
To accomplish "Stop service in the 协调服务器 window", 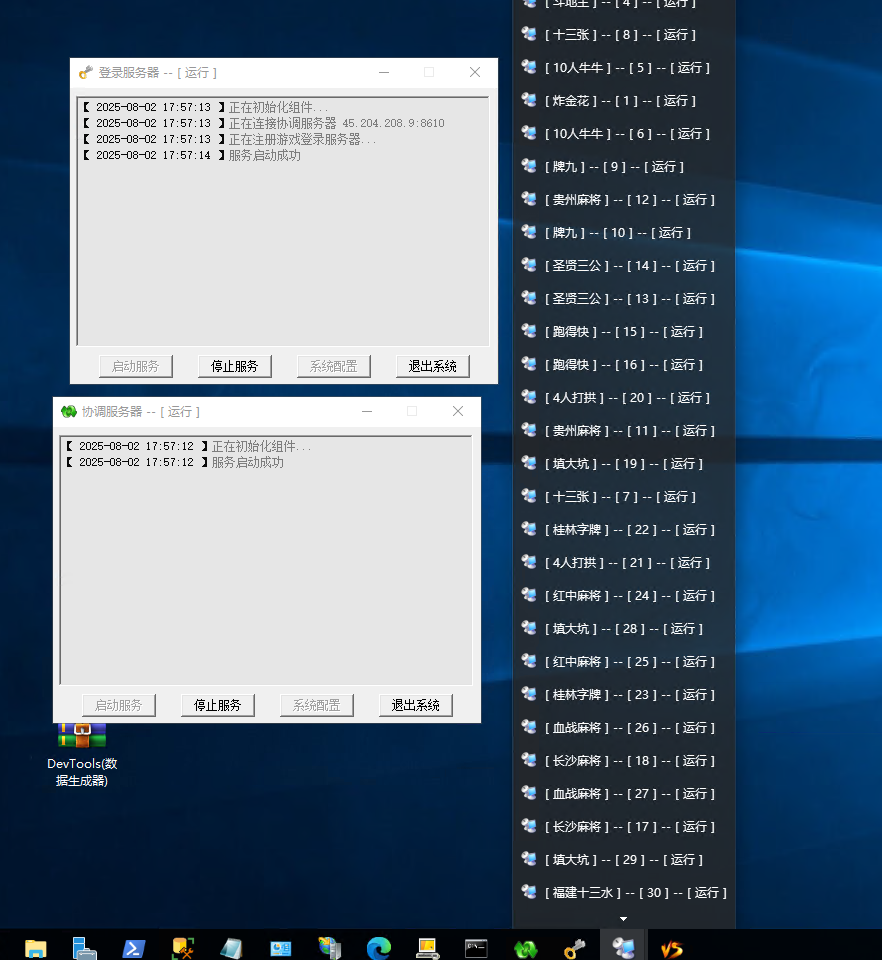I will tap(218, 705).
